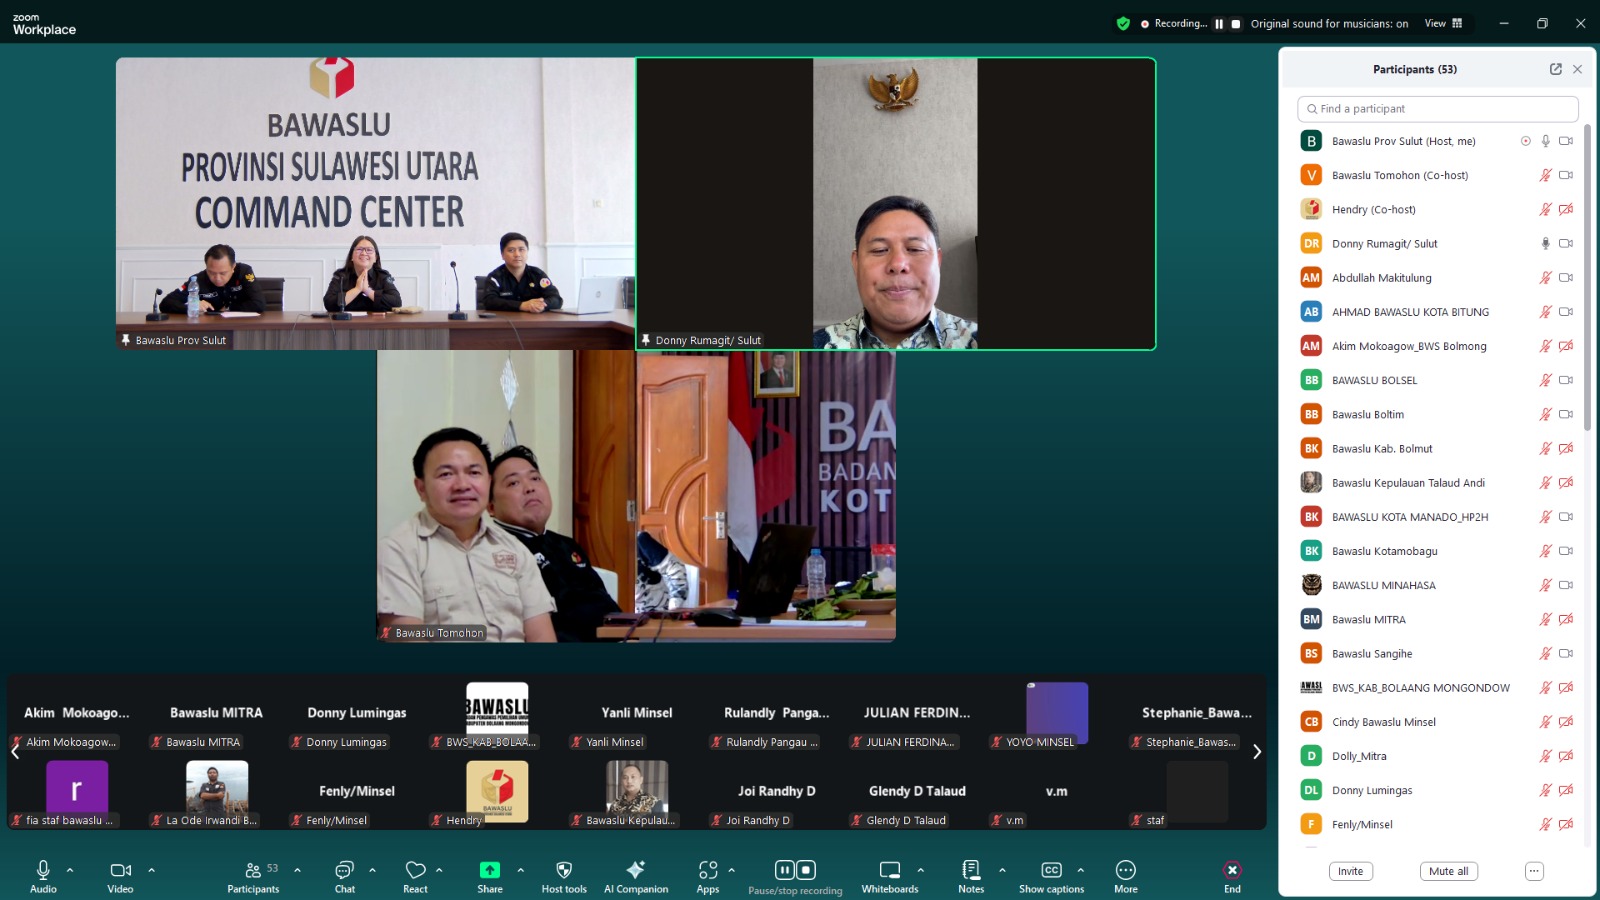
Task: Toggle the Audio microphone mute
Action: click(x=43, y=870)
